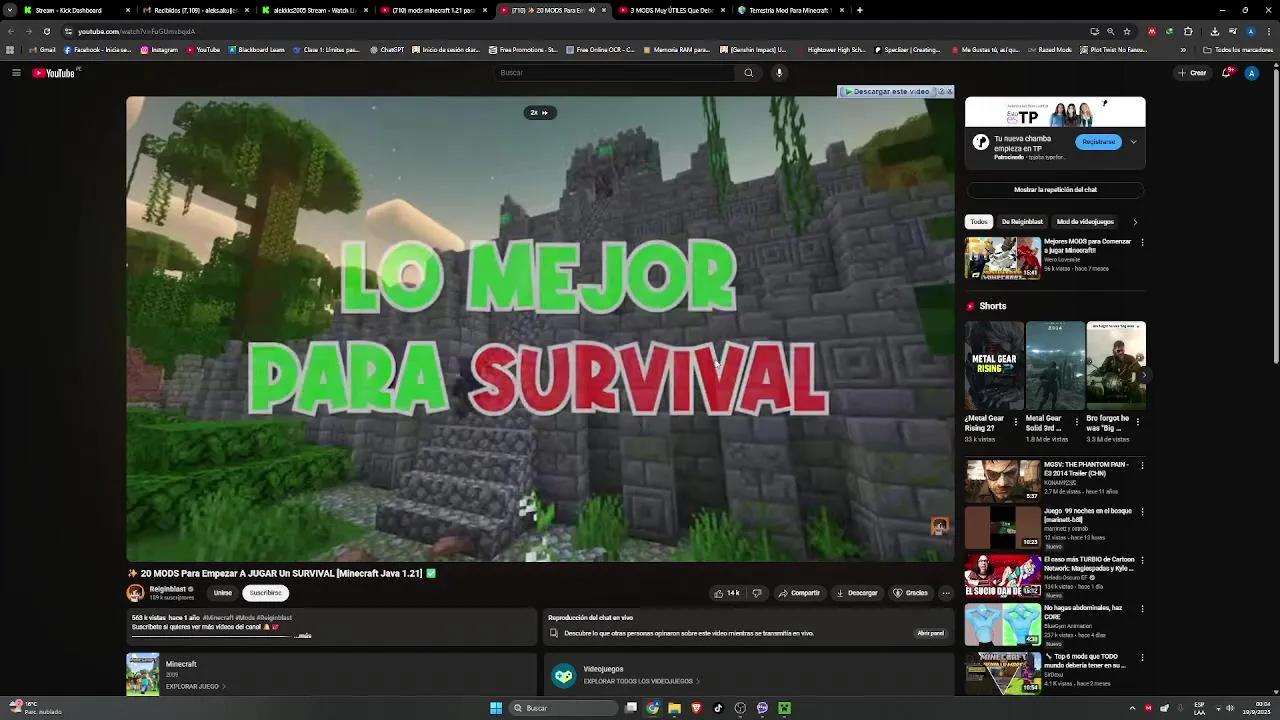1280x720 pixels.
Task: Open the Metal Gear Rising short thumbnail
Action: point(994,366)
